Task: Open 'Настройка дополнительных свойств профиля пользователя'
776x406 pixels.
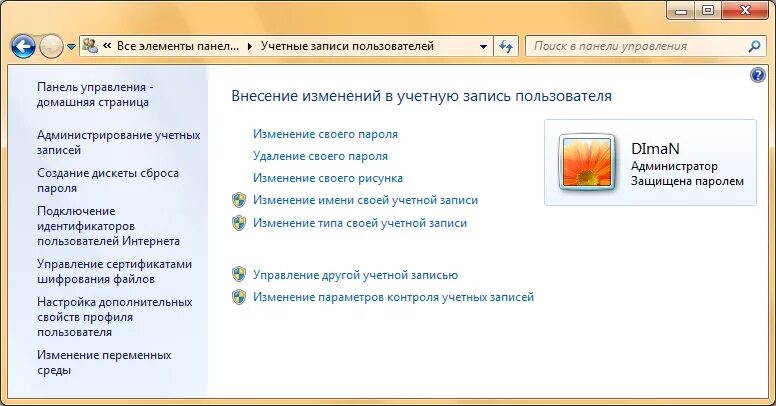Action: pos(115,317)
